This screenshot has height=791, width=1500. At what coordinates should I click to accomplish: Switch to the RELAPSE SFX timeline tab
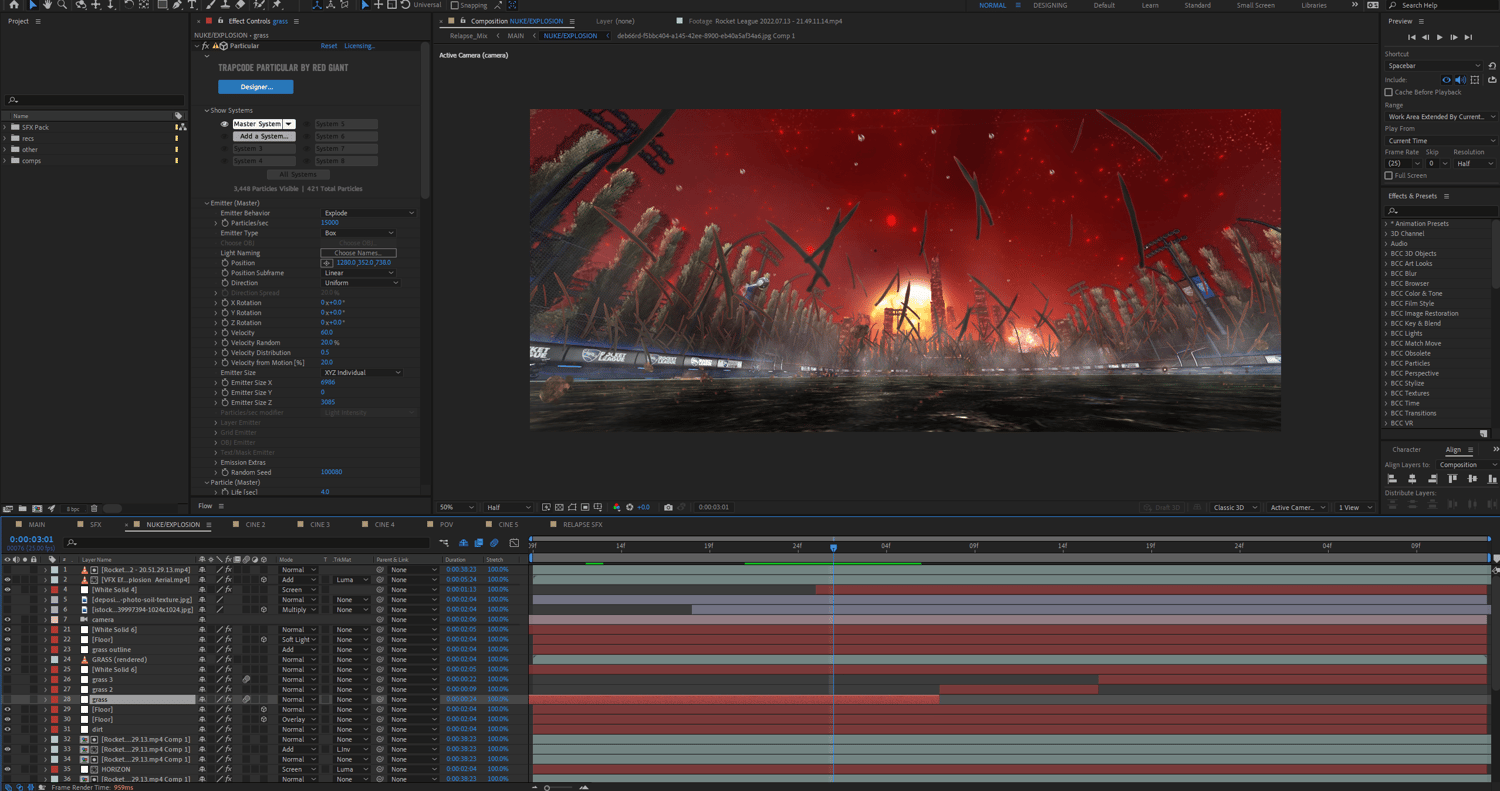582,524
